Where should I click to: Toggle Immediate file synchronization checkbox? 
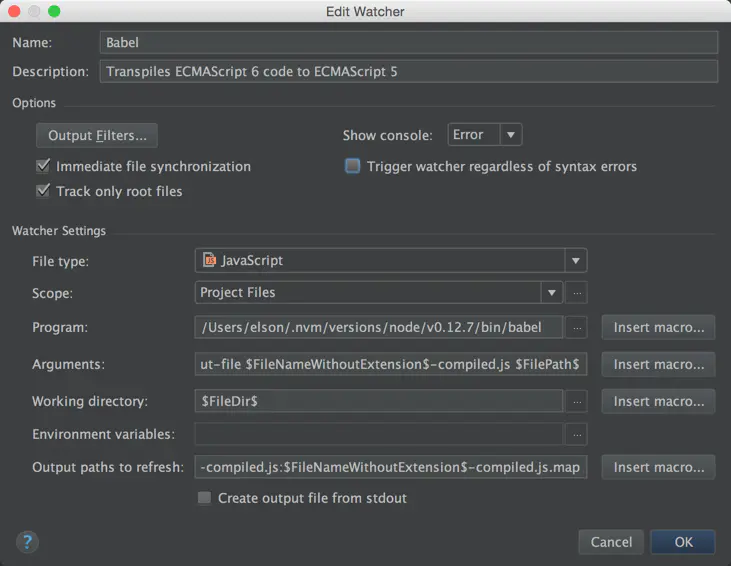tap(43, 166)
